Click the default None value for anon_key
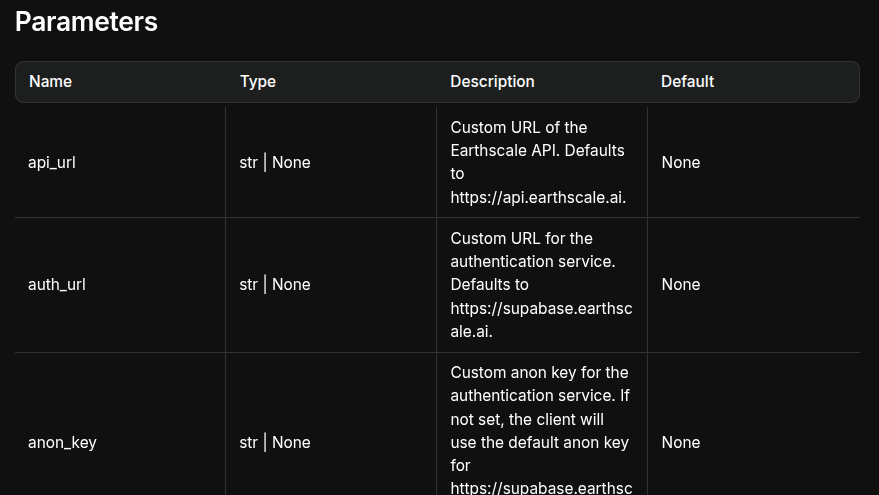 click(680, 442)
